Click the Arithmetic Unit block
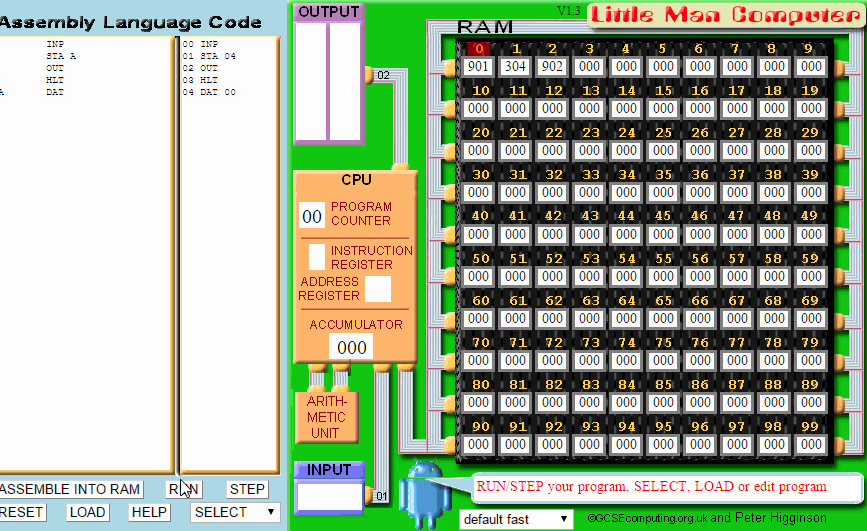The width and height of the screenshot is (867, 531). pyautogui.click(x=327, y=418)
